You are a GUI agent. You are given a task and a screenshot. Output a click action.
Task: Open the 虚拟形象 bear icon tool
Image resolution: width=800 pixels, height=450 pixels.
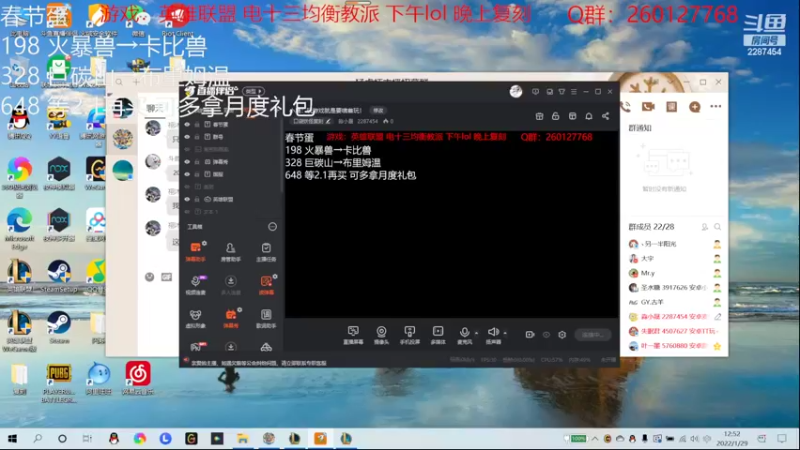coord(195,317)
